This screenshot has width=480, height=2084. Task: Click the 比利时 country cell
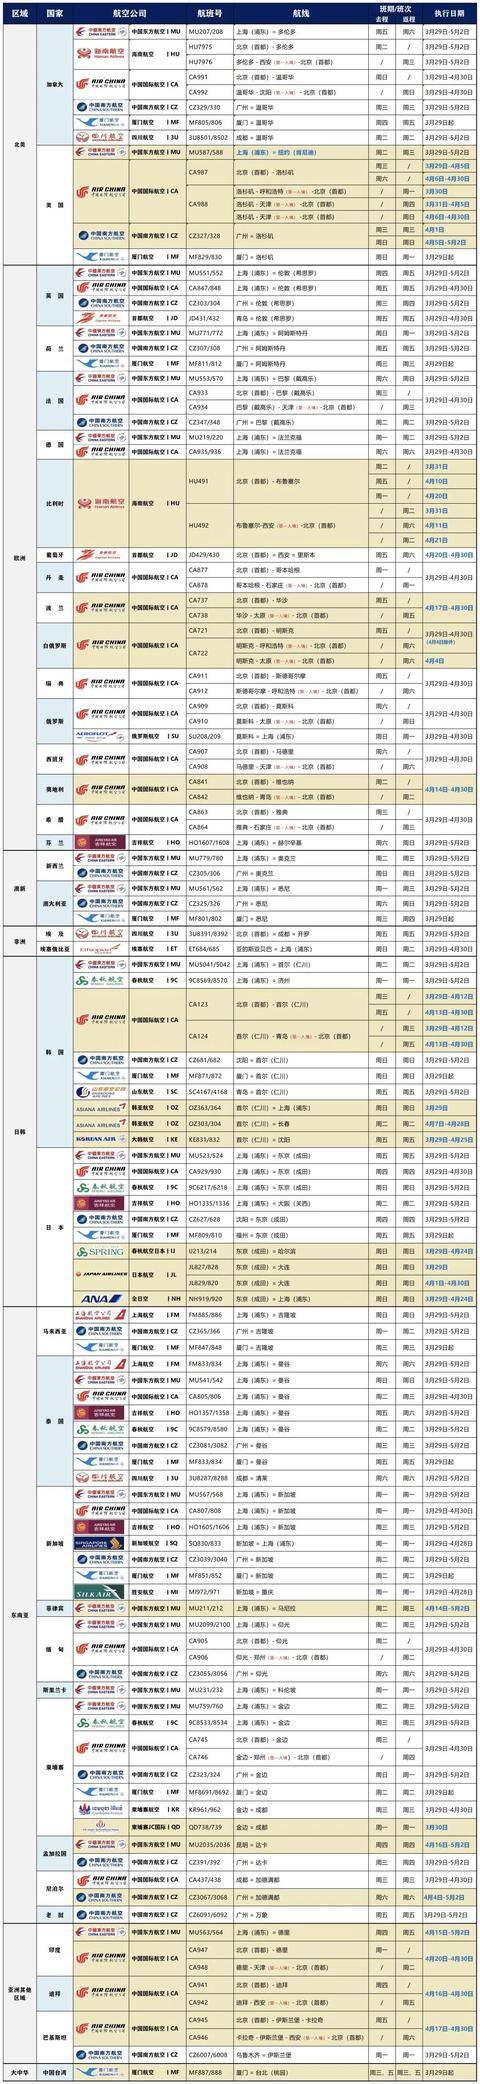56,503
